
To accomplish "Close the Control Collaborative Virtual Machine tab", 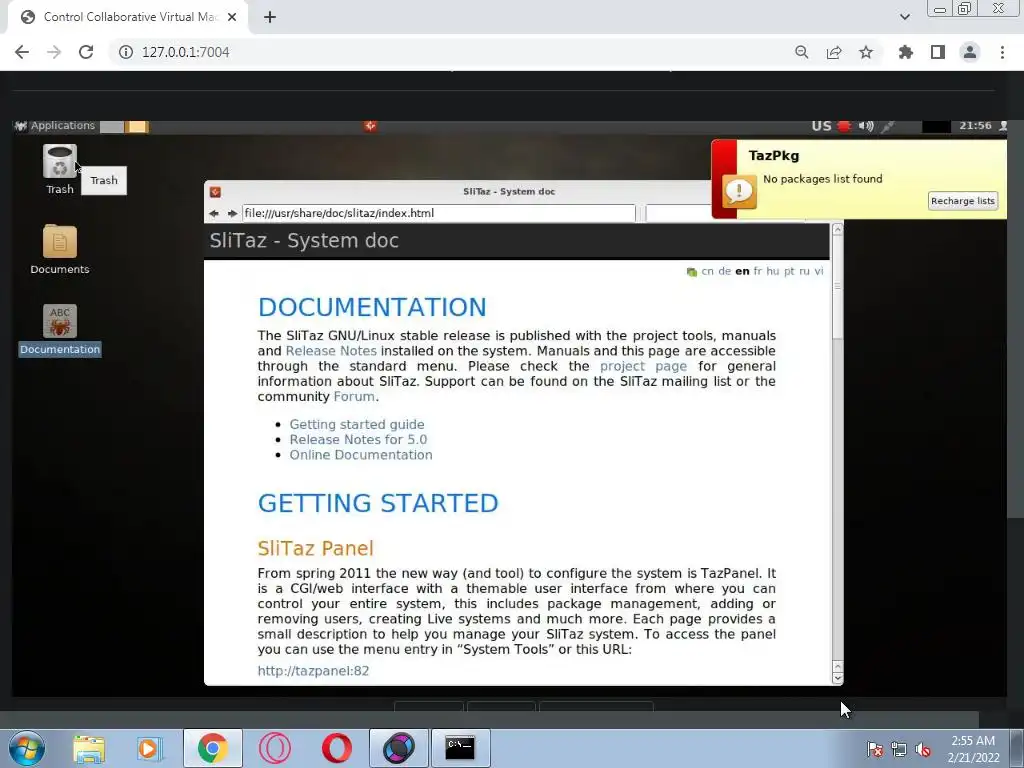I will (x=232, y=18).
